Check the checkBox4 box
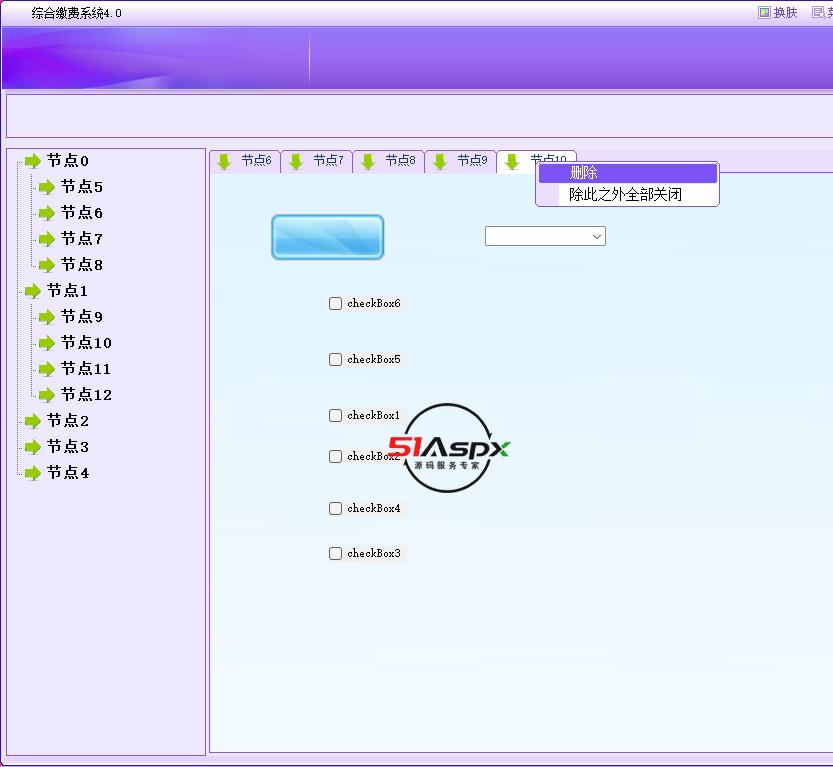The height and width of the screenshot is (767, 833). click(x=335, y=508)
